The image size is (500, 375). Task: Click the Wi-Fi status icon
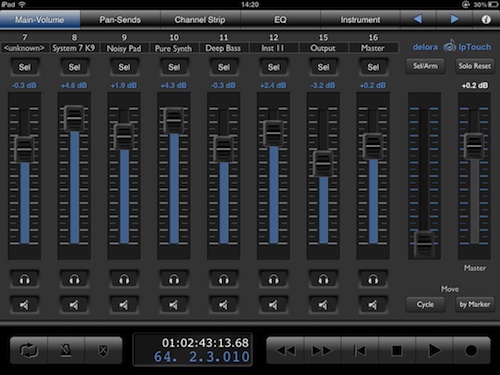(22, 4)
